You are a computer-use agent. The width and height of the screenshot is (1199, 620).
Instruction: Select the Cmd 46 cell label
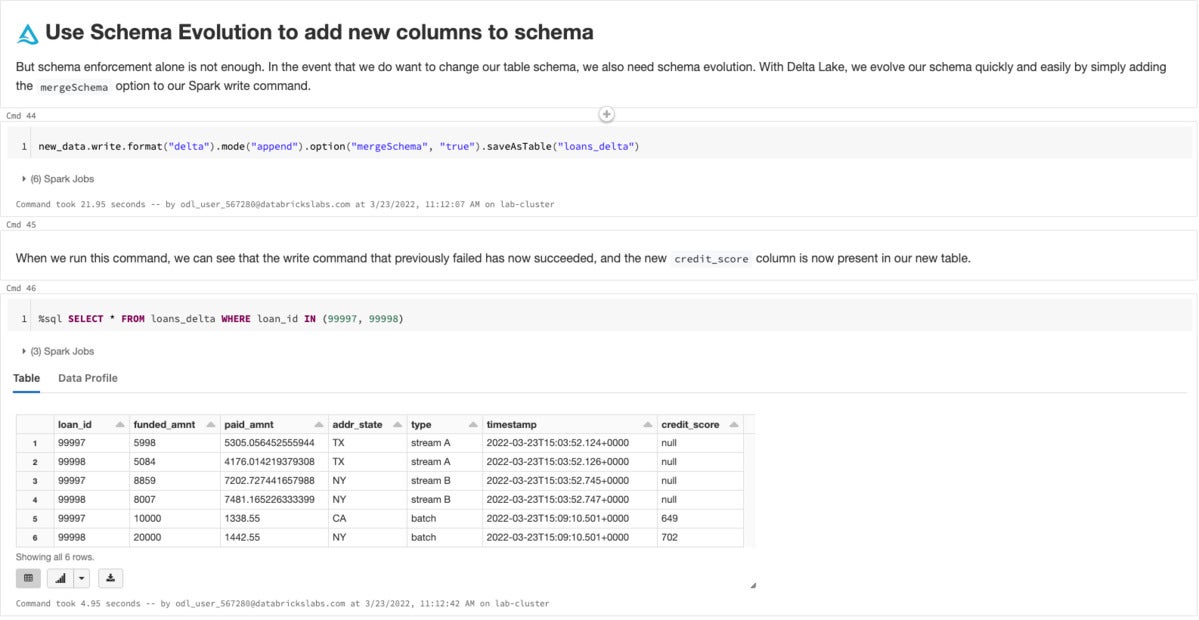(x=21, y=288)
